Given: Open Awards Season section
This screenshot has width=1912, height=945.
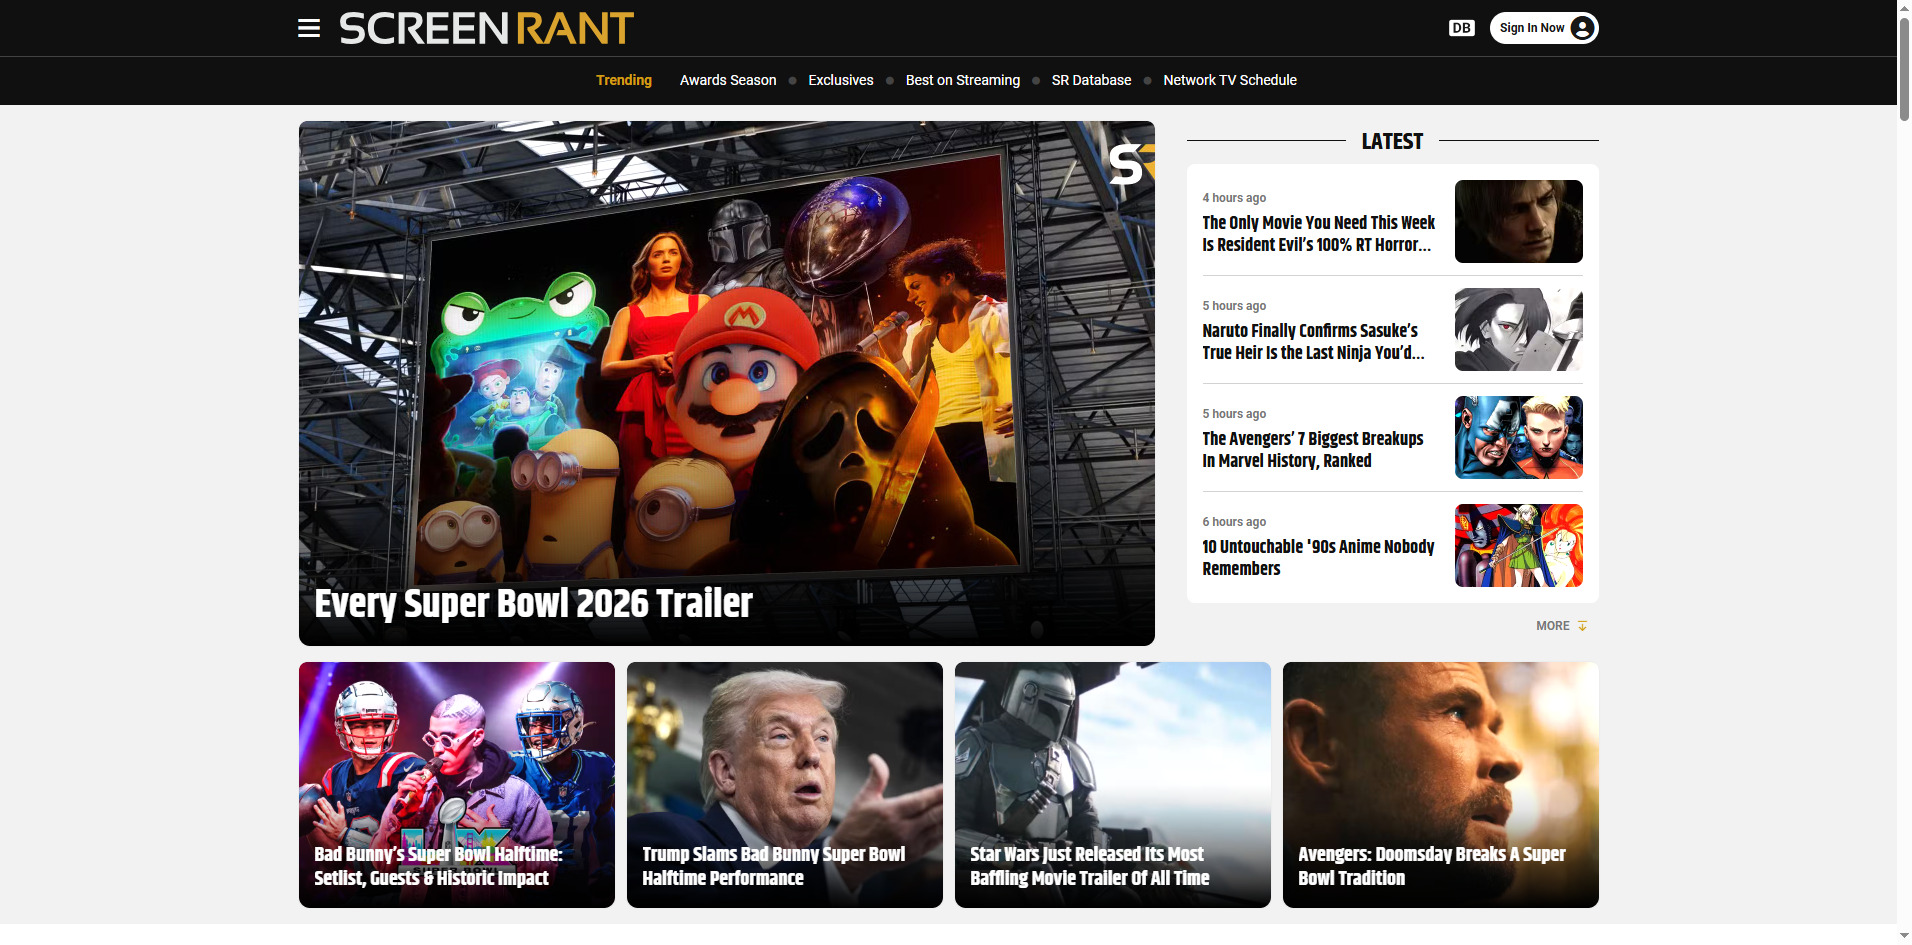Looking at the screenshot, I should [x=728, y=80].
